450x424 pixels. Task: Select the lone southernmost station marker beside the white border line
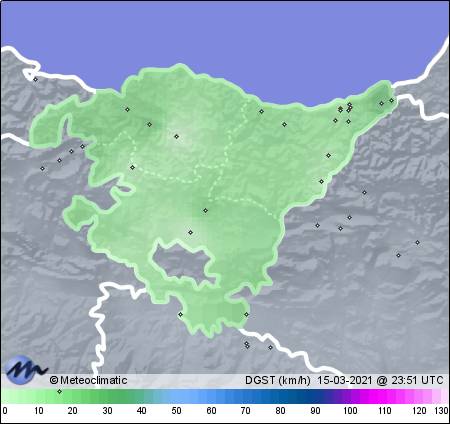tap(270, 347)
